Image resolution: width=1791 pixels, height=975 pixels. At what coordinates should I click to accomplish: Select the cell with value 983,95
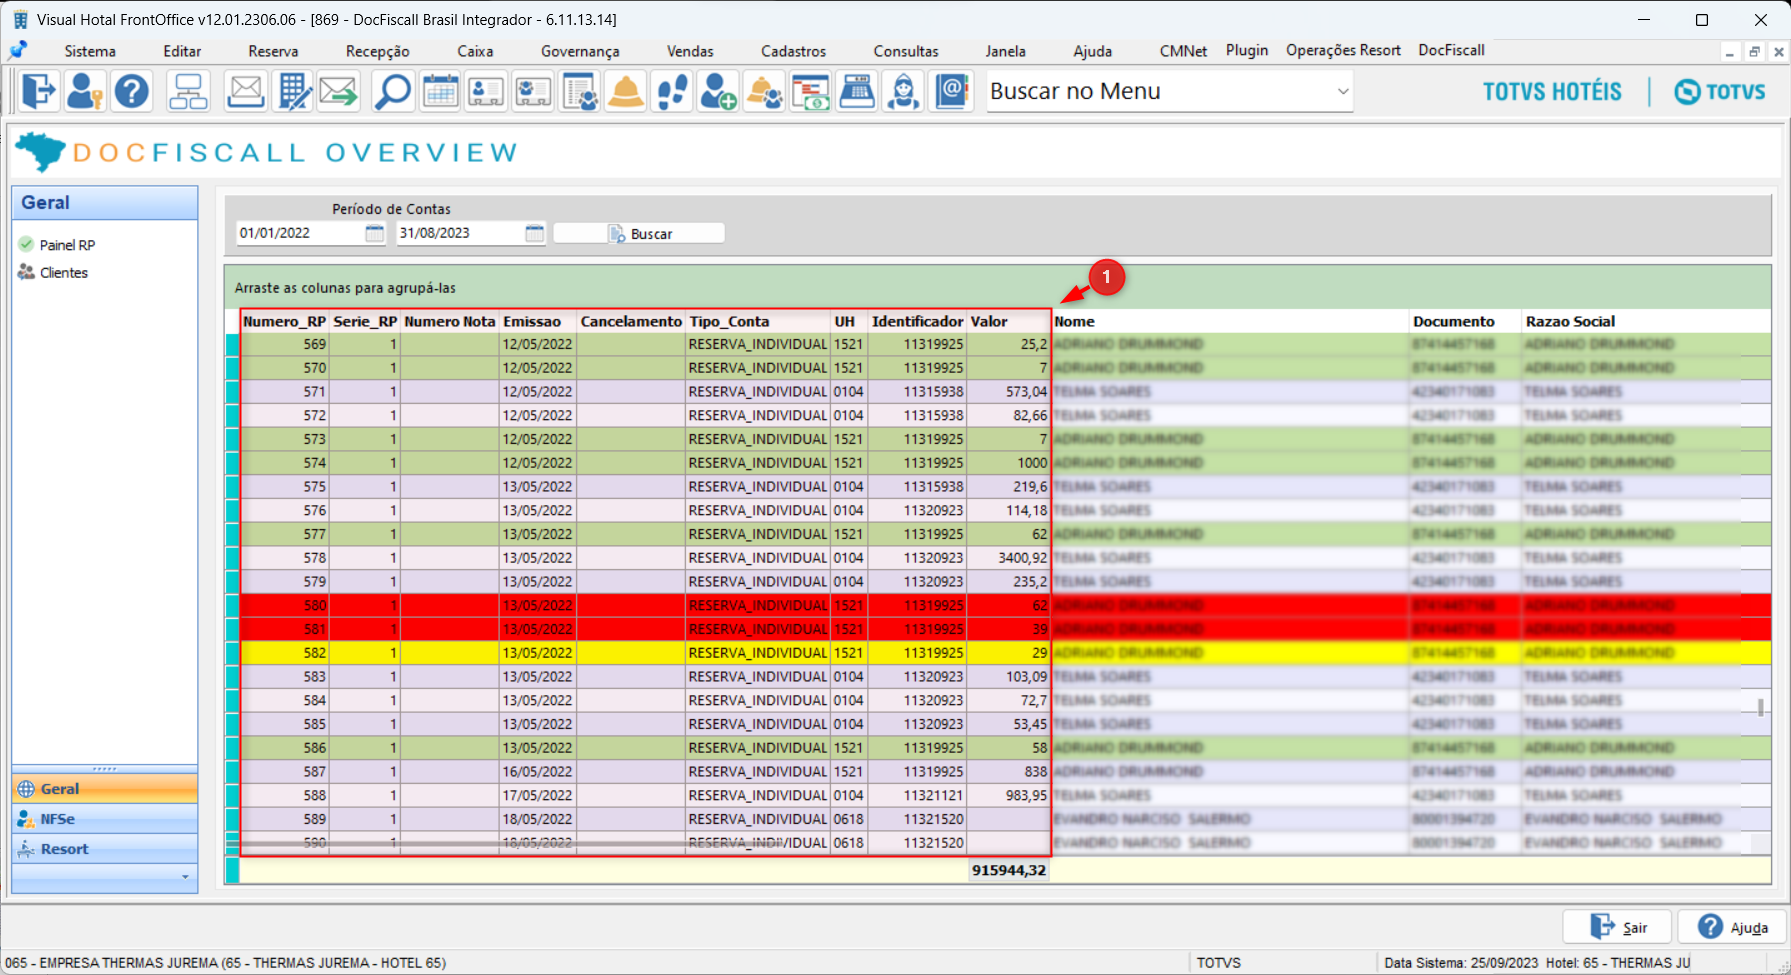1008,796
